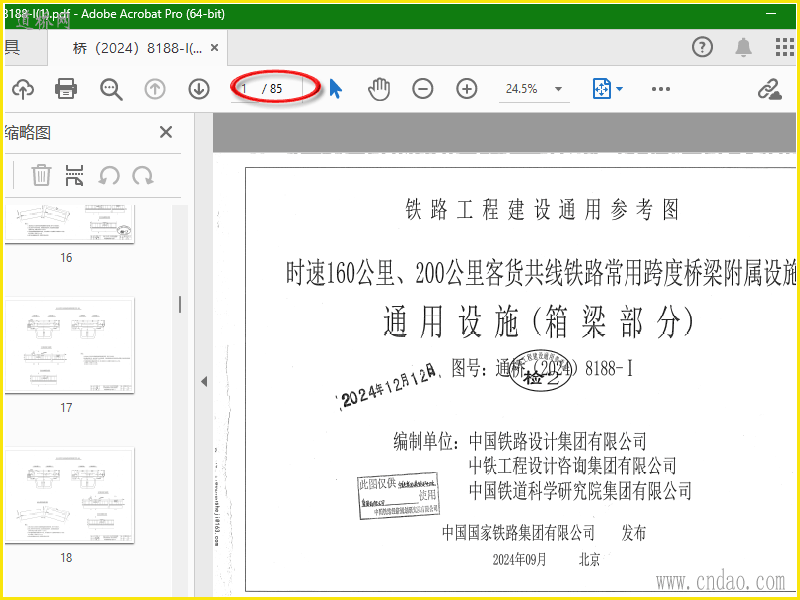Go to next page with down arrow
This screenshot has width=800, height=600.
tap(199, 89)
